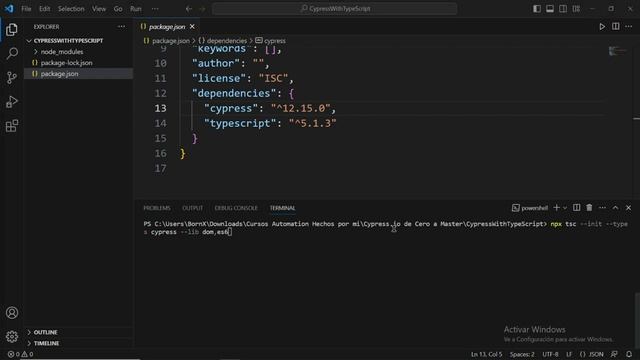Screen dimensions: 640x360
Task: Click line 14 typescript dependency text
Action: coord(270,123)
